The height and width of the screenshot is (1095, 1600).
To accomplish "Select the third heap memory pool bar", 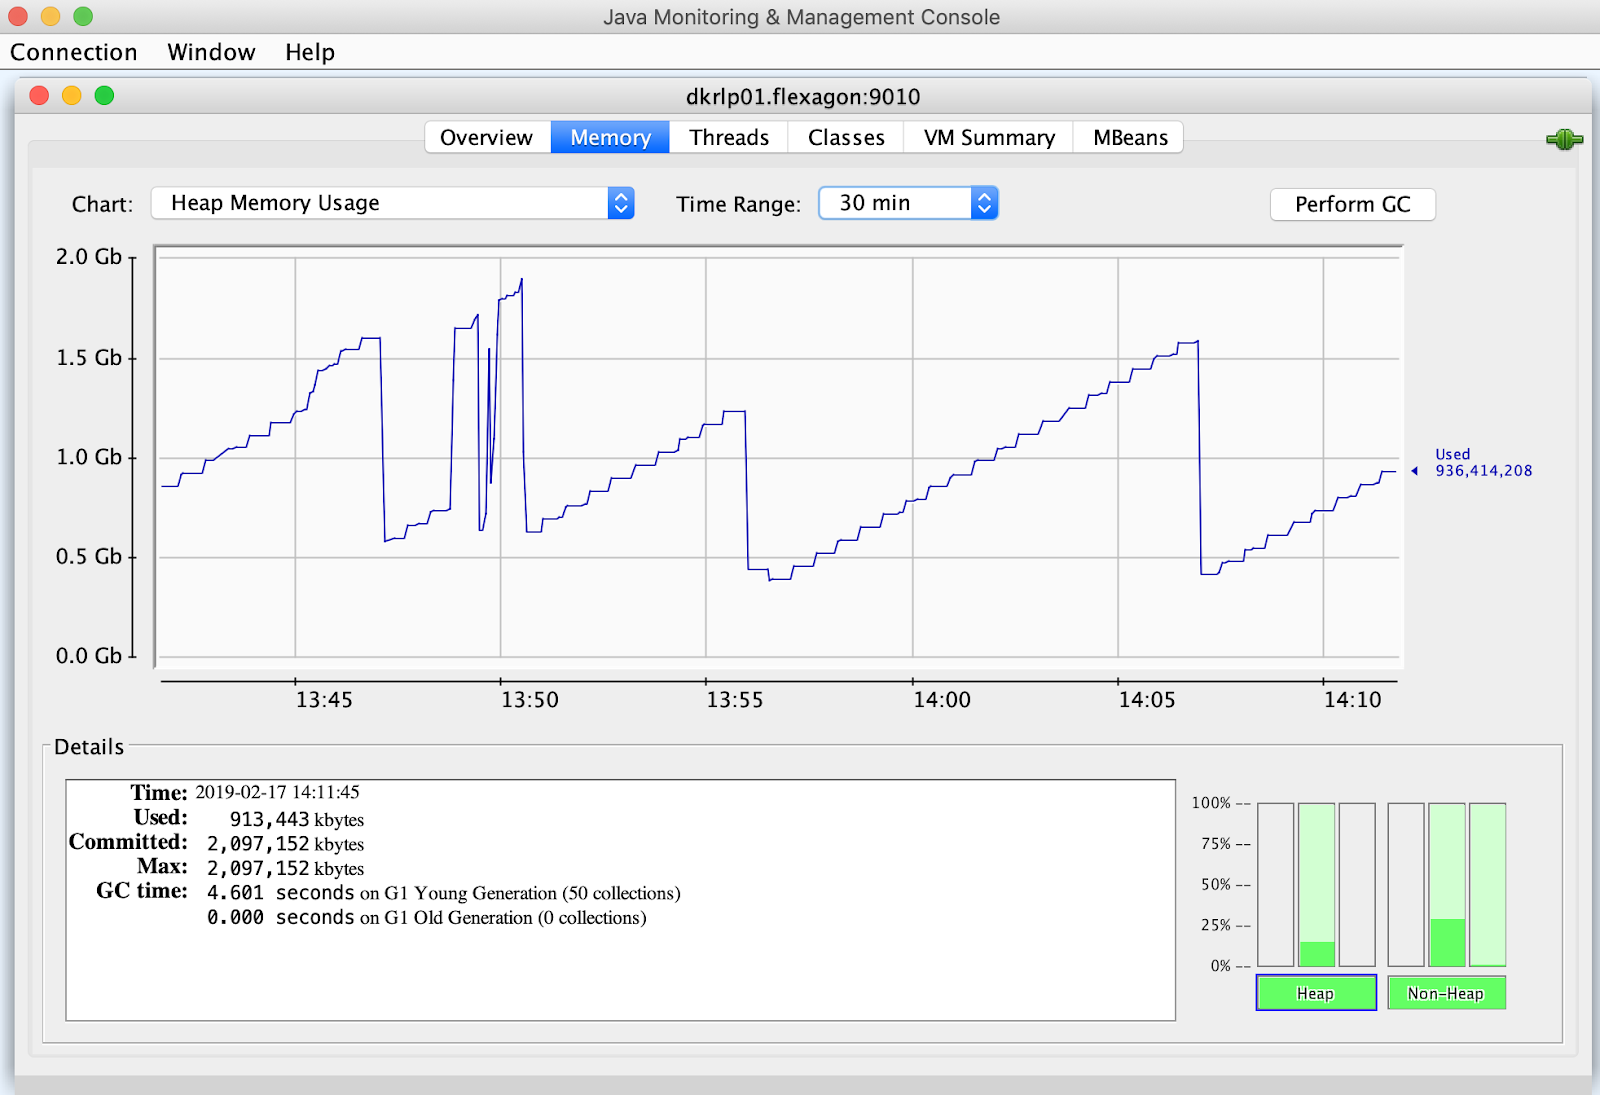I will tap(1357, 884).
